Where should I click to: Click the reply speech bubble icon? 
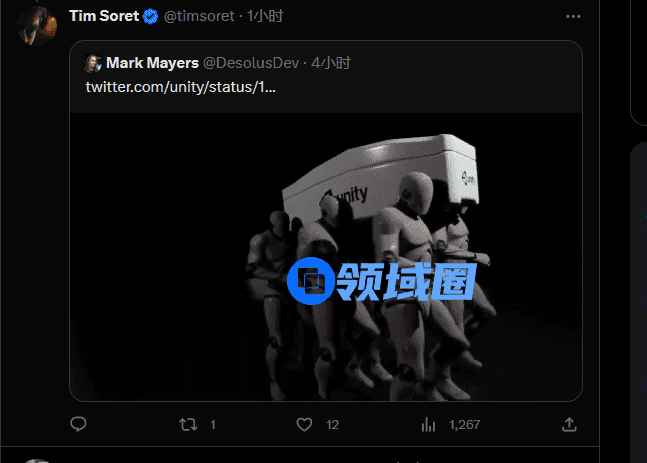tap(78, 424)
